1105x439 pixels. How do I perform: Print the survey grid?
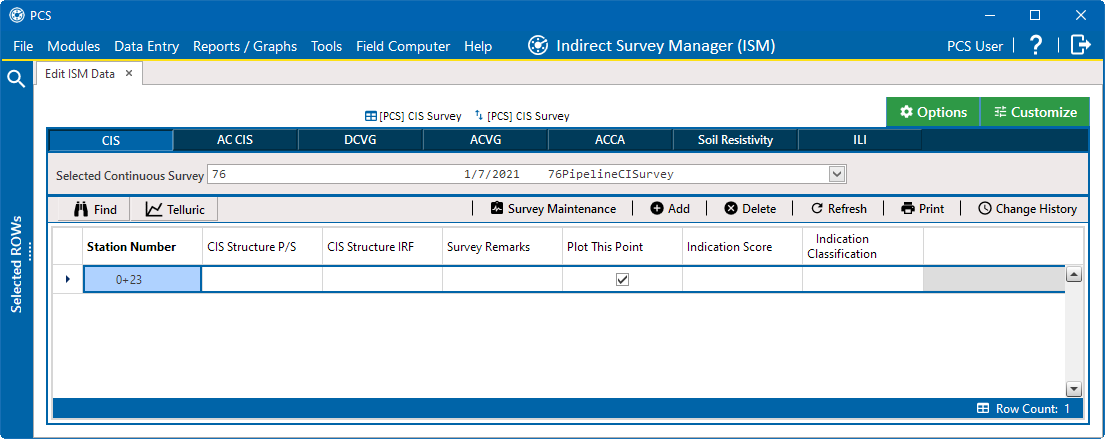(x=922, y=209)
